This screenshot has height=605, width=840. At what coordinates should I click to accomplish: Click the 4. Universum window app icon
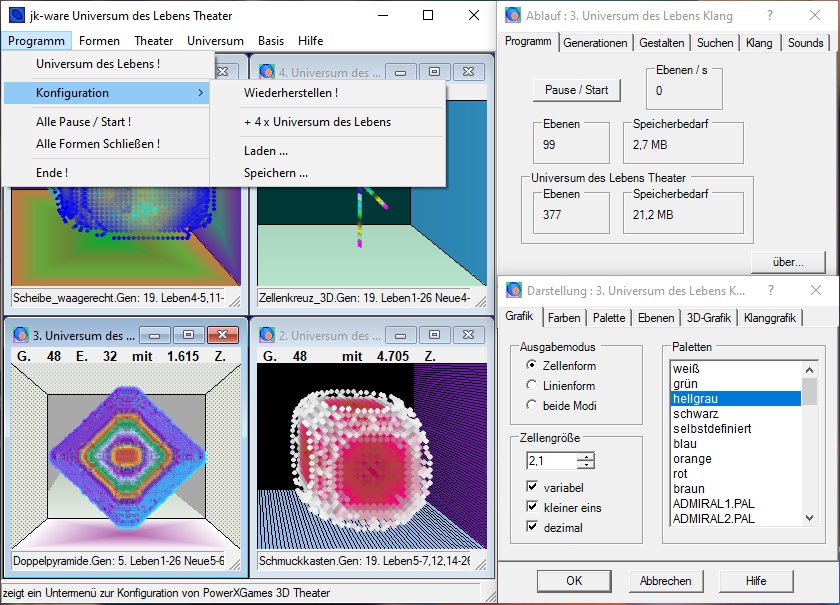267,71
